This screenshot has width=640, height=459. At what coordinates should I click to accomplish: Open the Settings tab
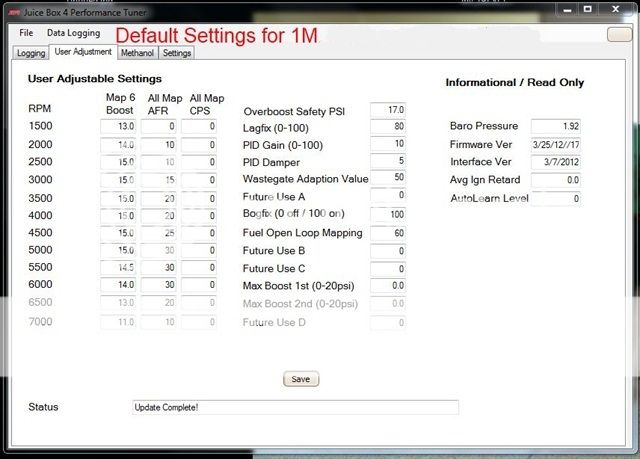click(x=177, y=53)
